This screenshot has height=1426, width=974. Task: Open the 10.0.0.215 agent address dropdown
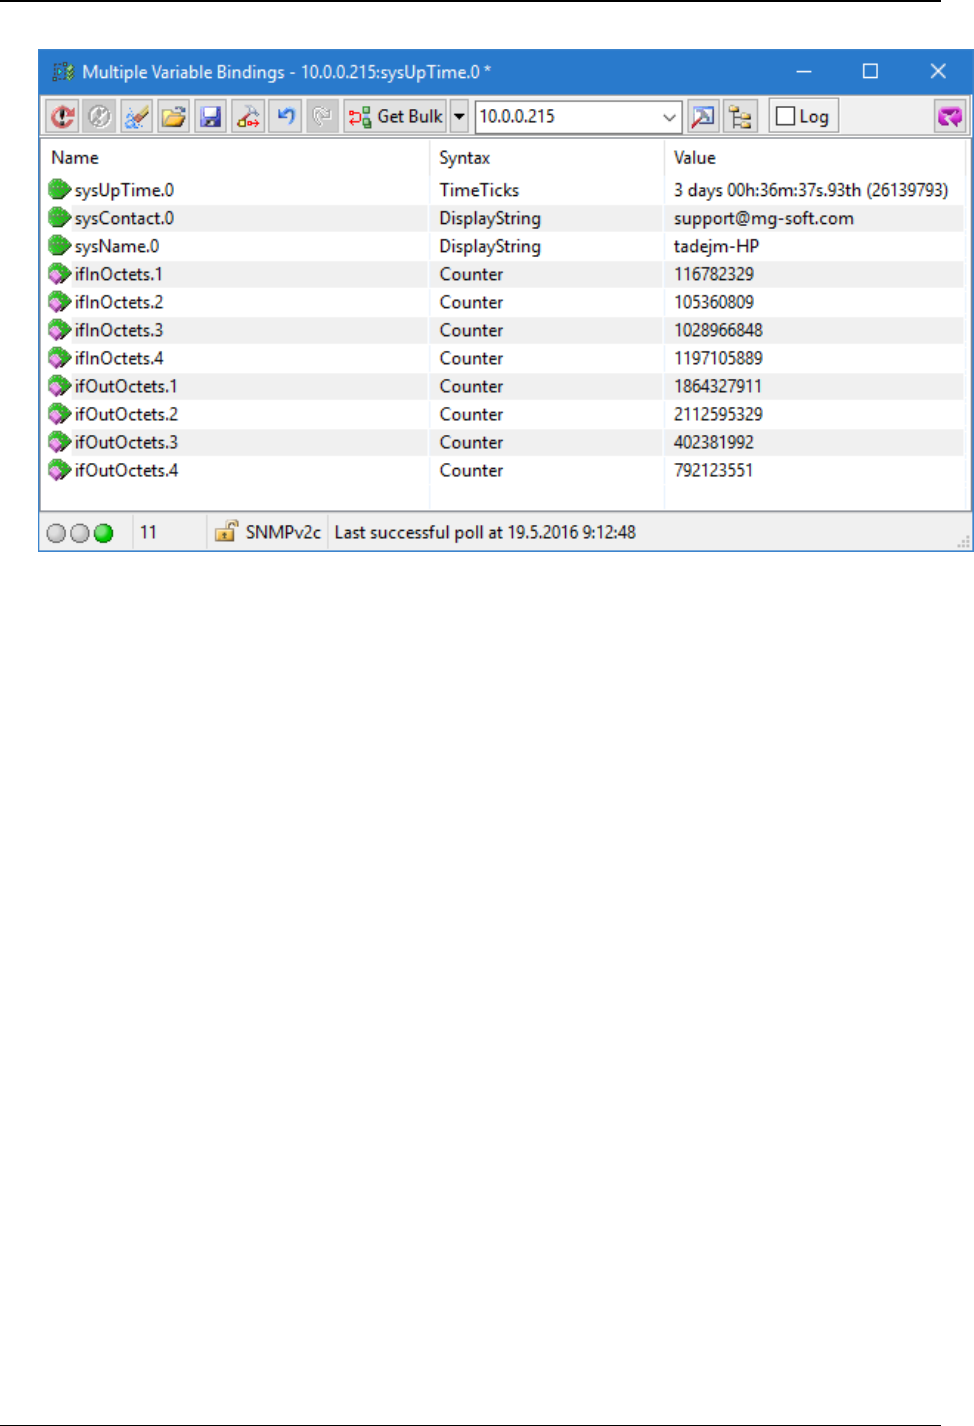[x=669, y=117]
